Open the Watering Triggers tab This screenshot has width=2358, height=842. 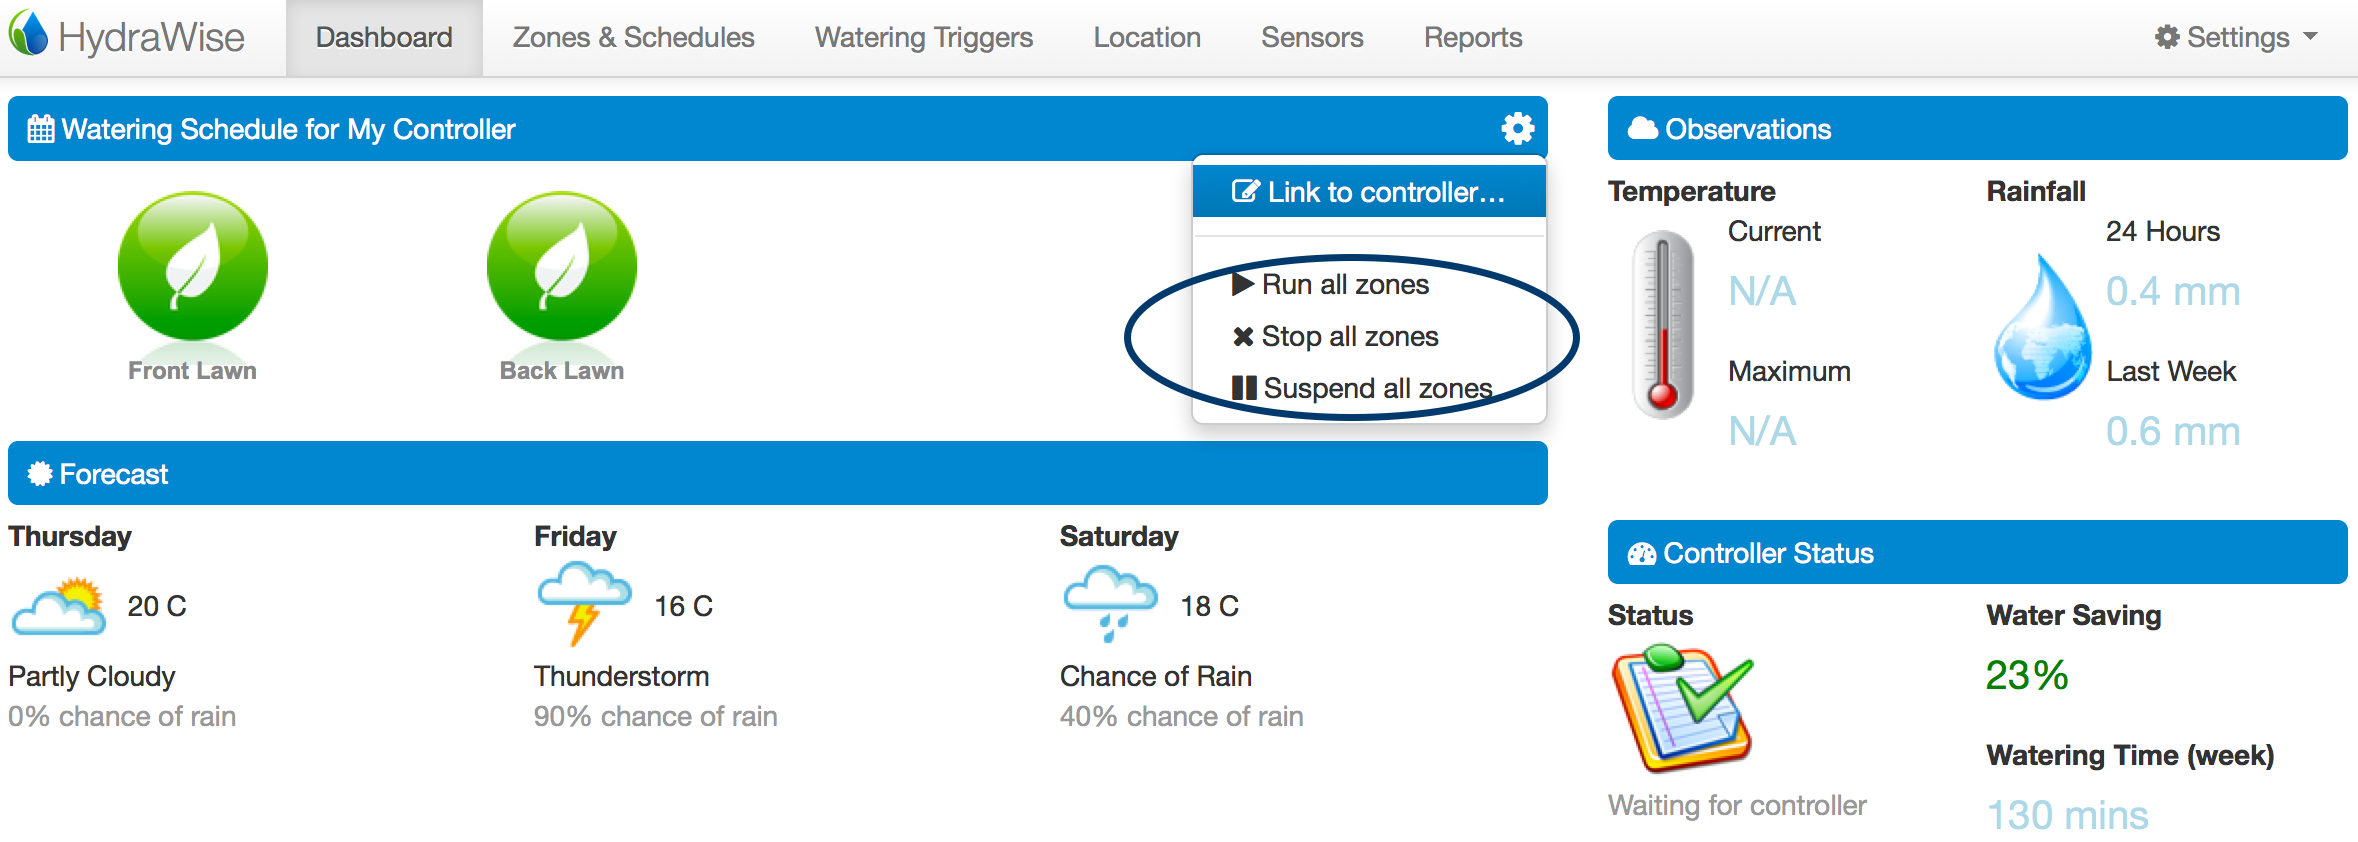point(923,37)
